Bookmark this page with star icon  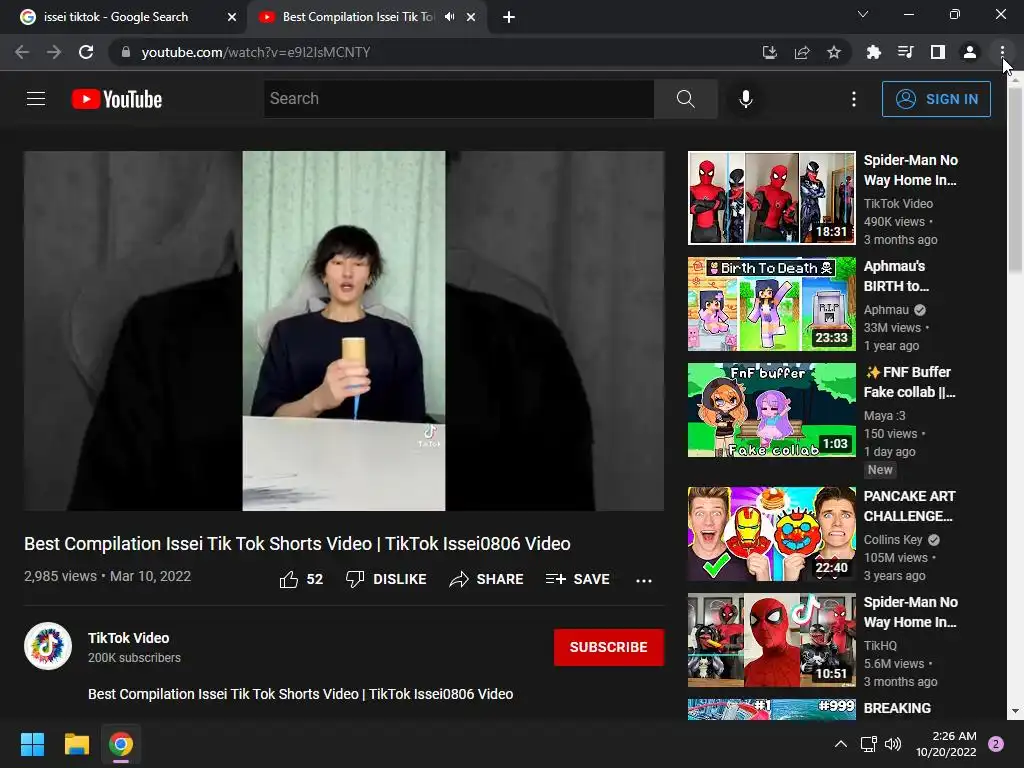coord(834,52)
